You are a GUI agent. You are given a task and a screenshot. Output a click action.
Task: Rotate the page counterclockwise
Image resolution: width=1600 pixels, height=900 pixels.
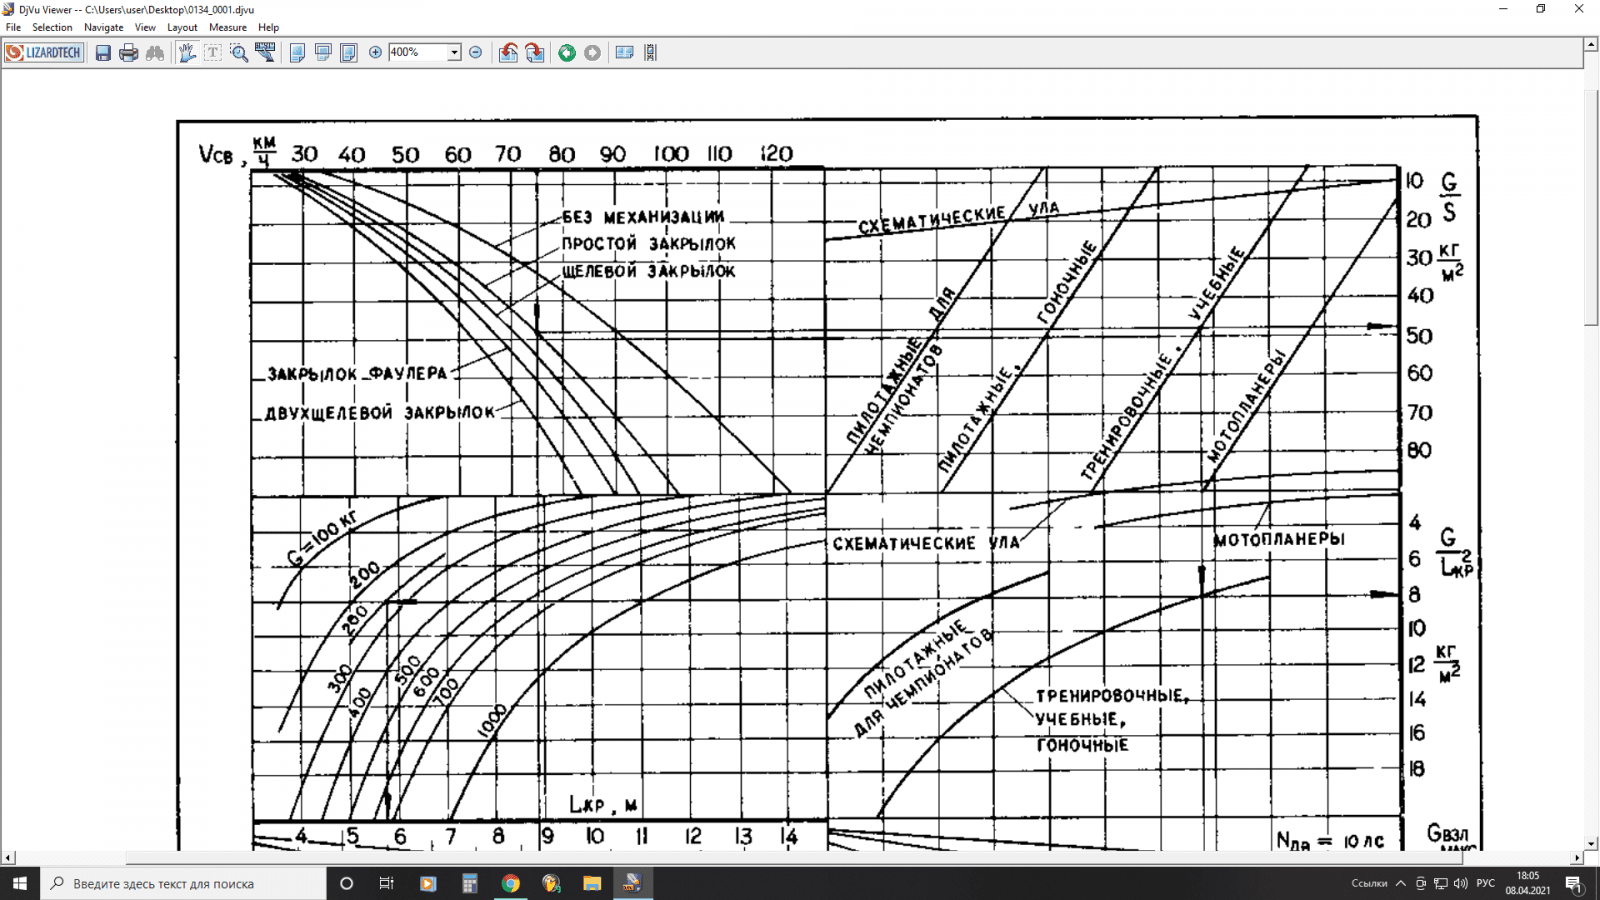tap(509, 53)
